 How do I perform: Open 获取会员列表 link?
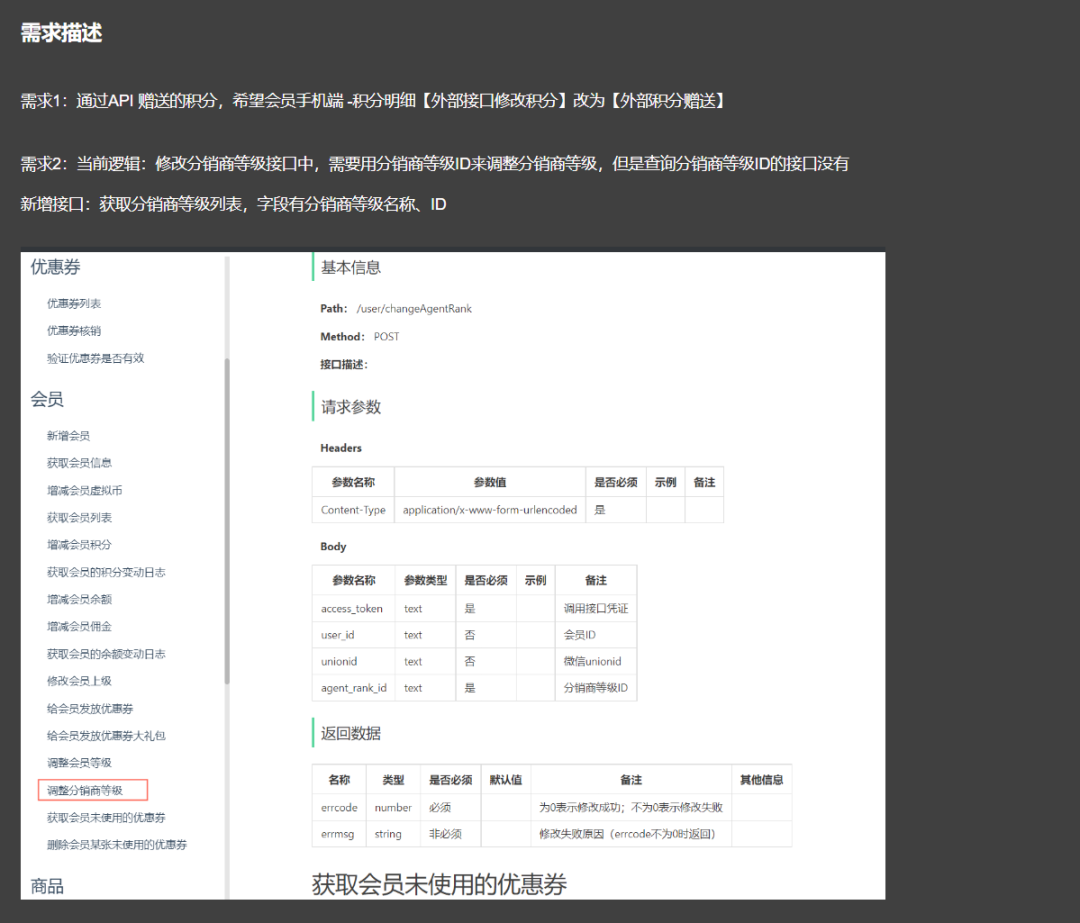click(79, 517)
